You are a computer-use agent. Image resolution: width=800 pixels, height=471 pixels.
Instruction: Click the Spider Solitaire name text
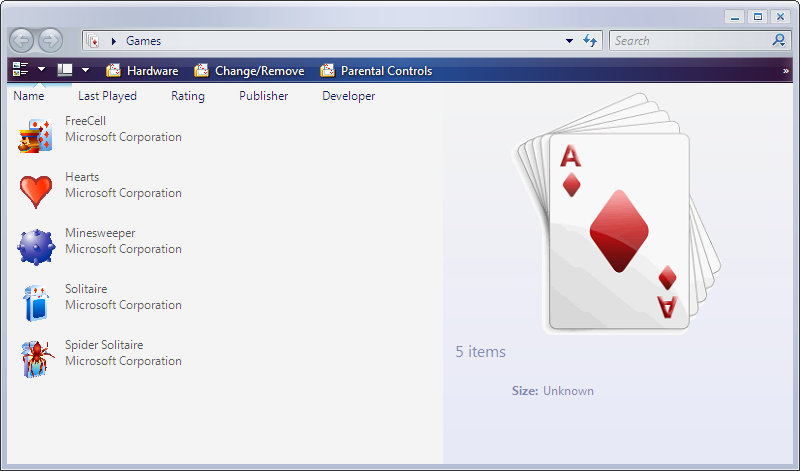point(104,345)
